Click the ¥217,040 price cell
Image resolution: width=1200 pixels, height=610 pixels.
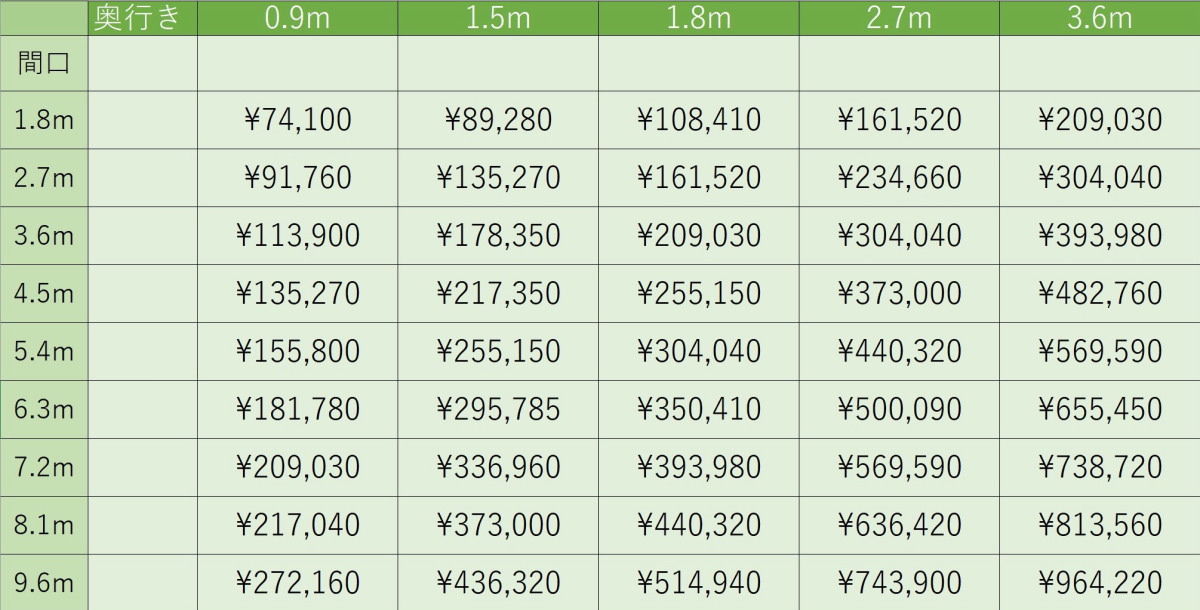[298, 524]
